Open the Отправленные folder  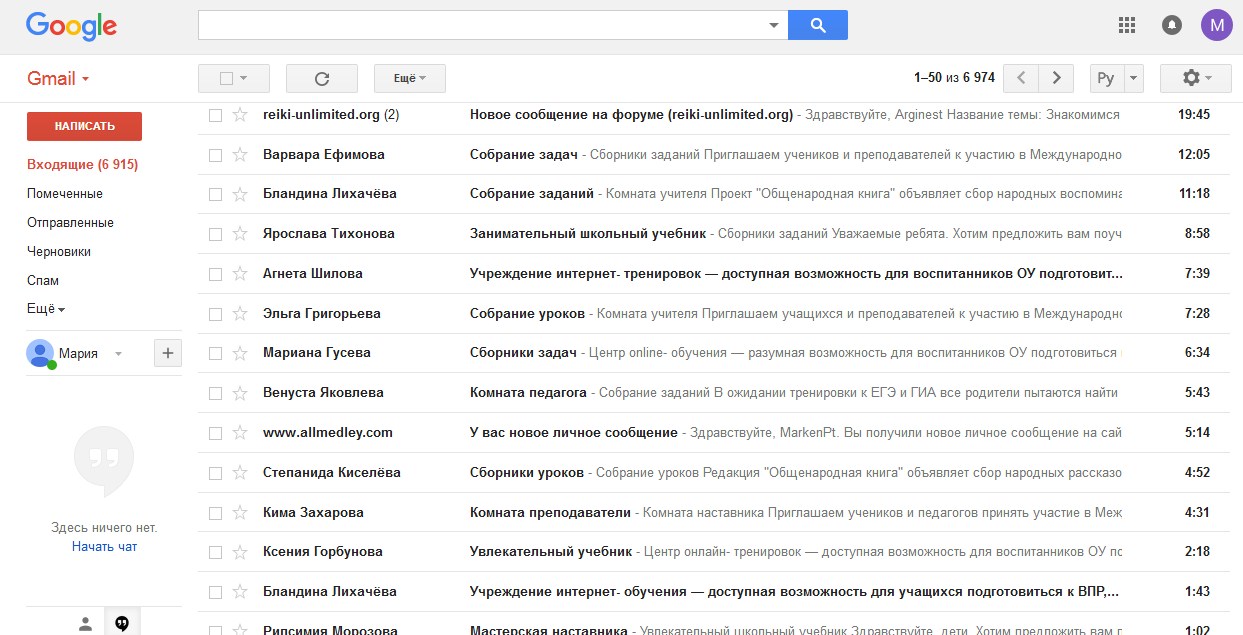pyautogui.click(x=70, y=223)
